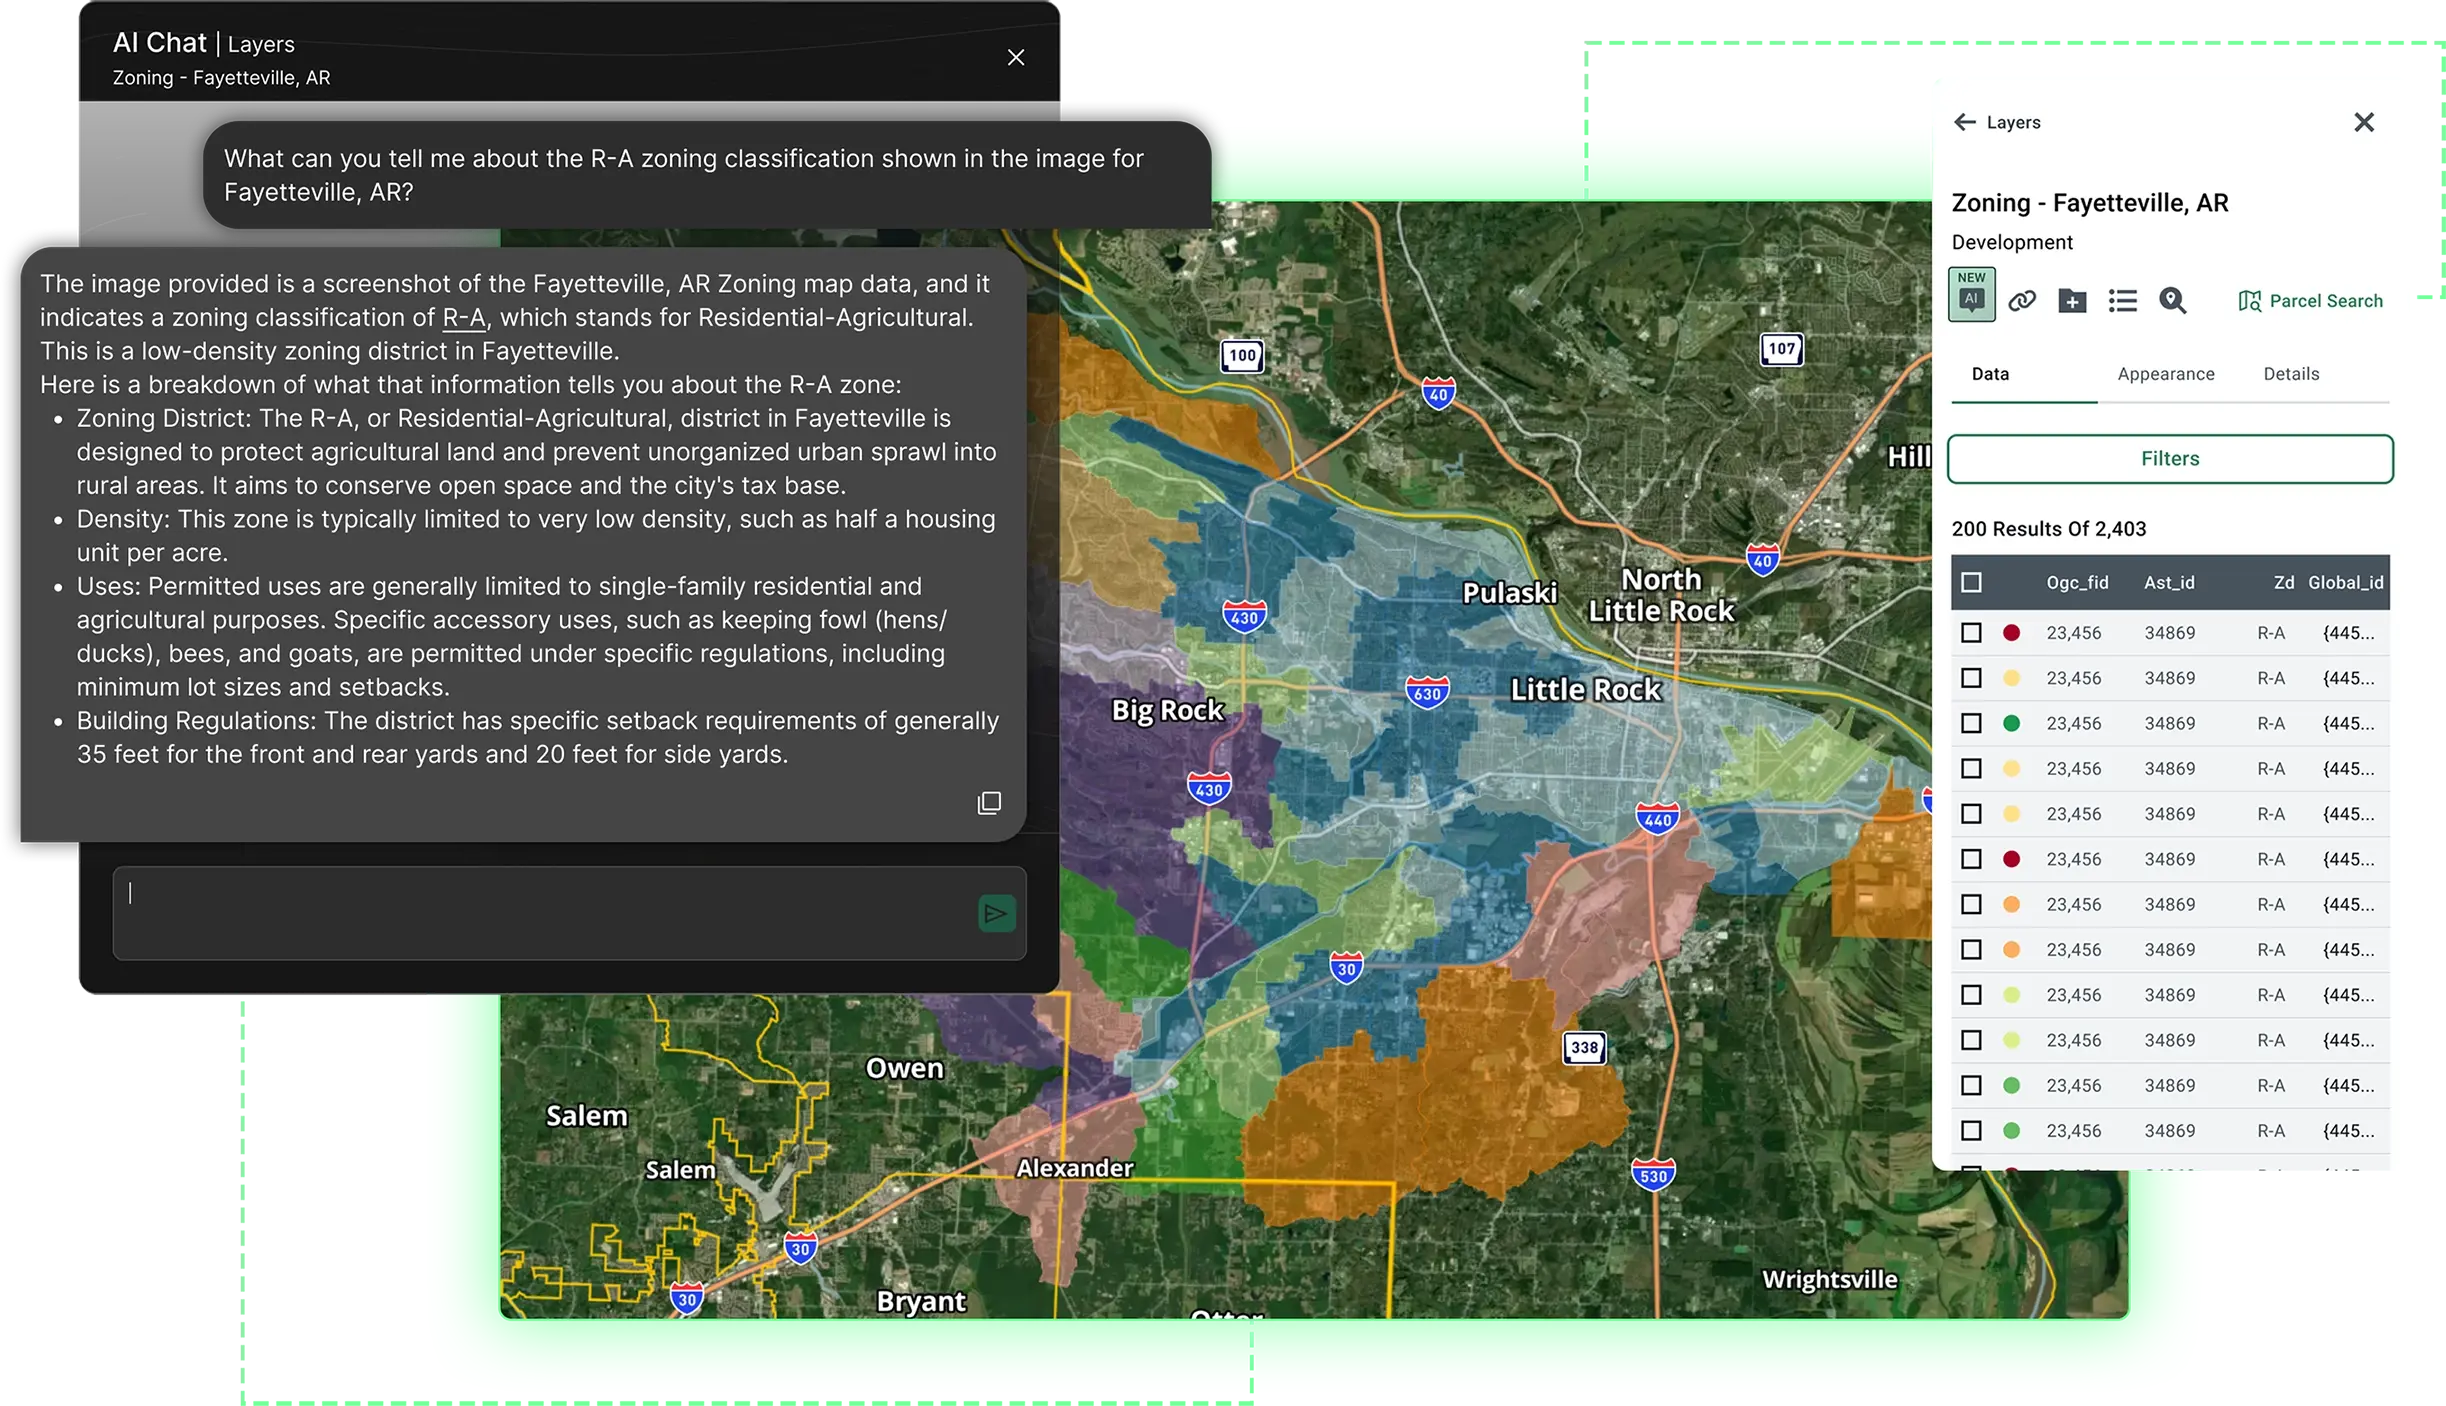
Task: Open the NEW AI chat icon
Action: (1971, 294)
